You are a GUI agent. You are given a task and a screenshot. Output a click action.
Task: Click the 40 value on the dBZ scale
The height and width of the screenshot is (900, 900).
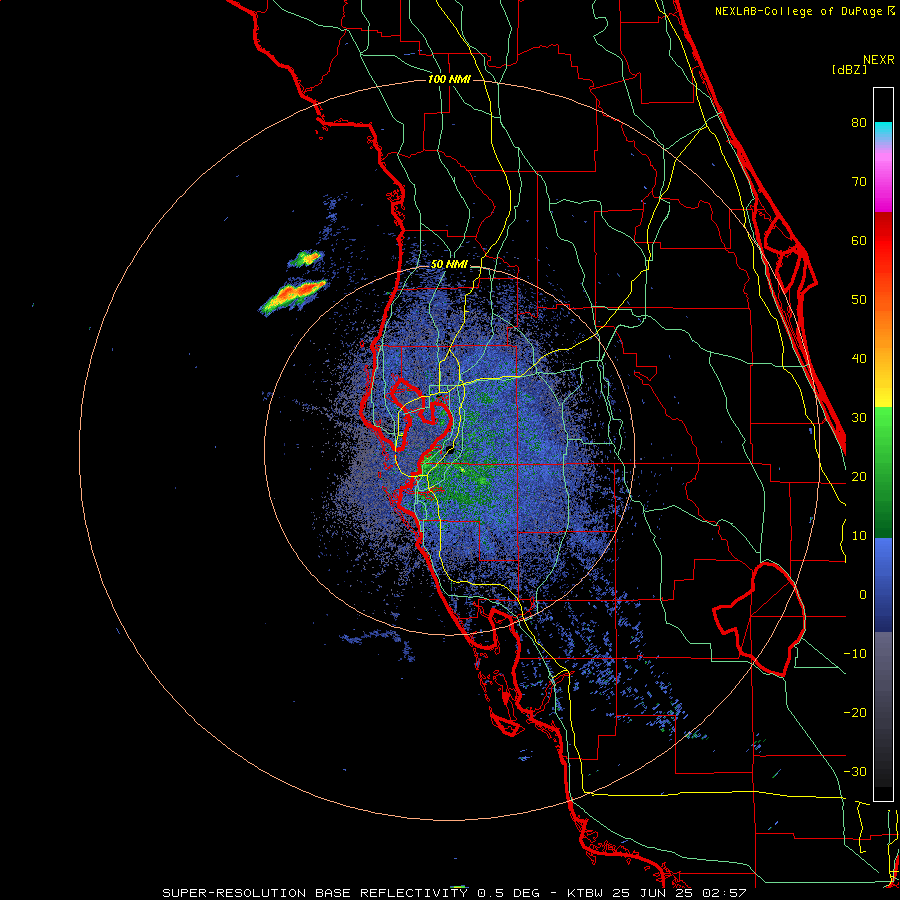click(x=859, y=359)
